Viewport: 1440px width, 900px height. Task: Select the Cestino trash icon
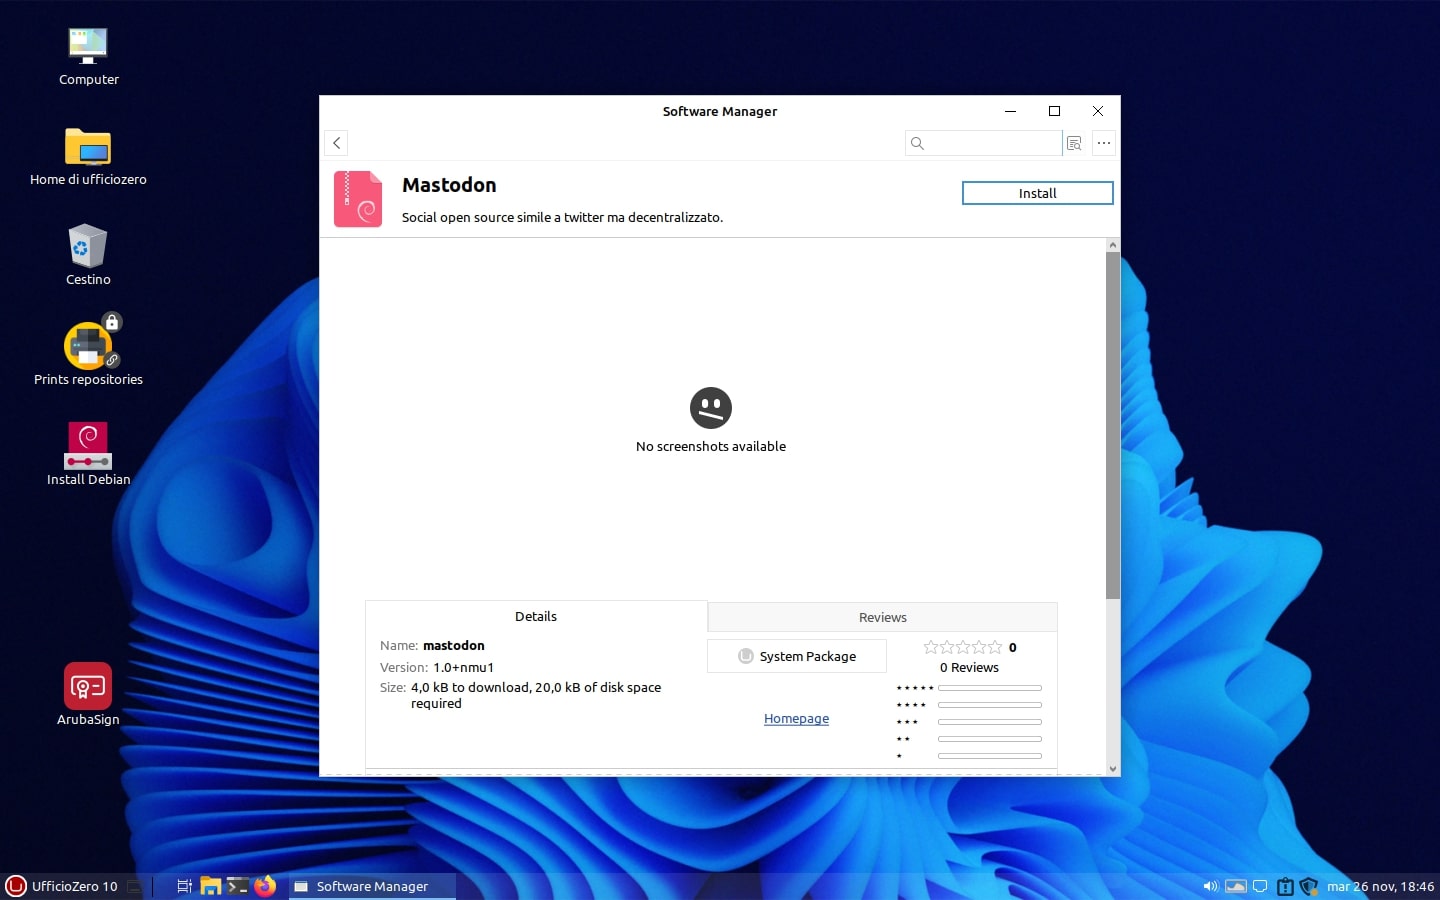88,257
